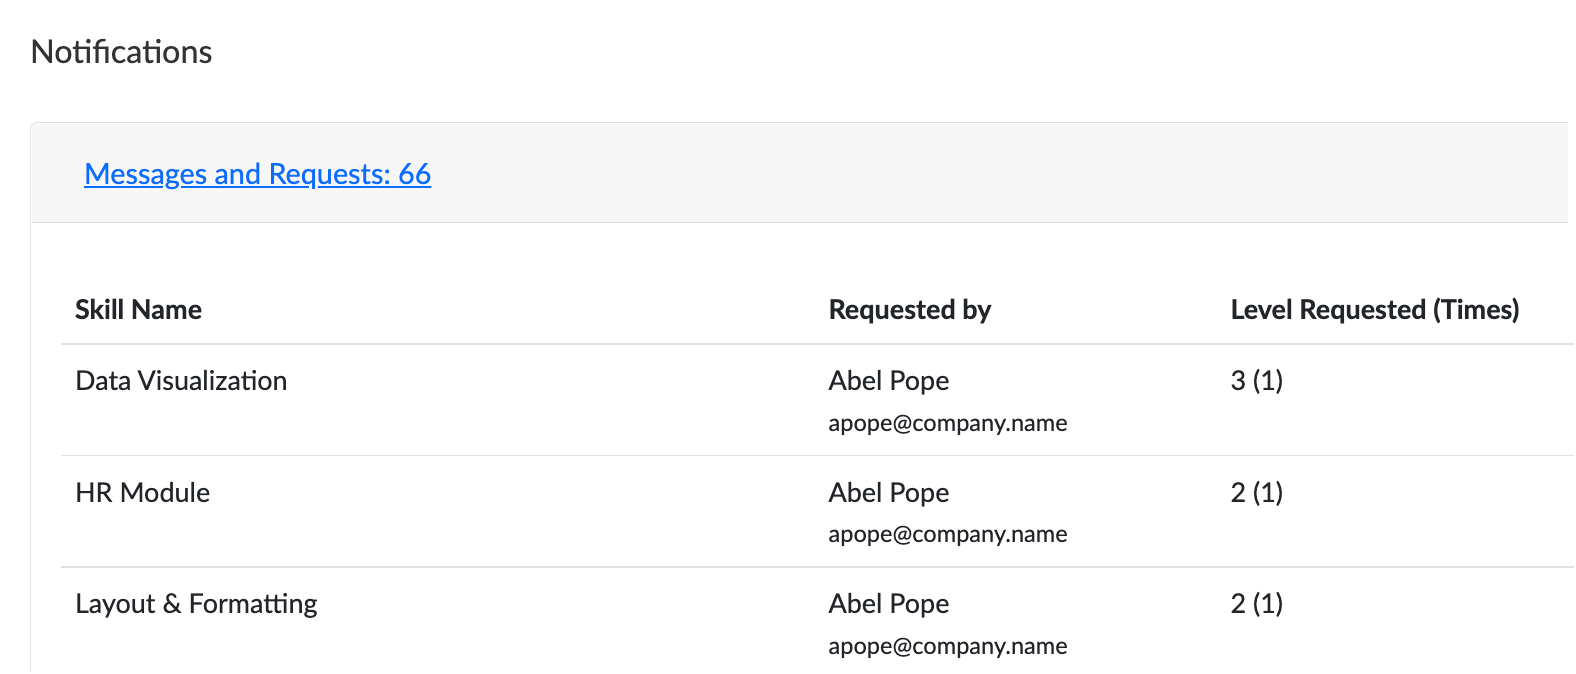Click the apope@company.name email in HR Module row
The width and height of the screenshot is (1576, 674).
pyautogui.click(x=948, y=534)
